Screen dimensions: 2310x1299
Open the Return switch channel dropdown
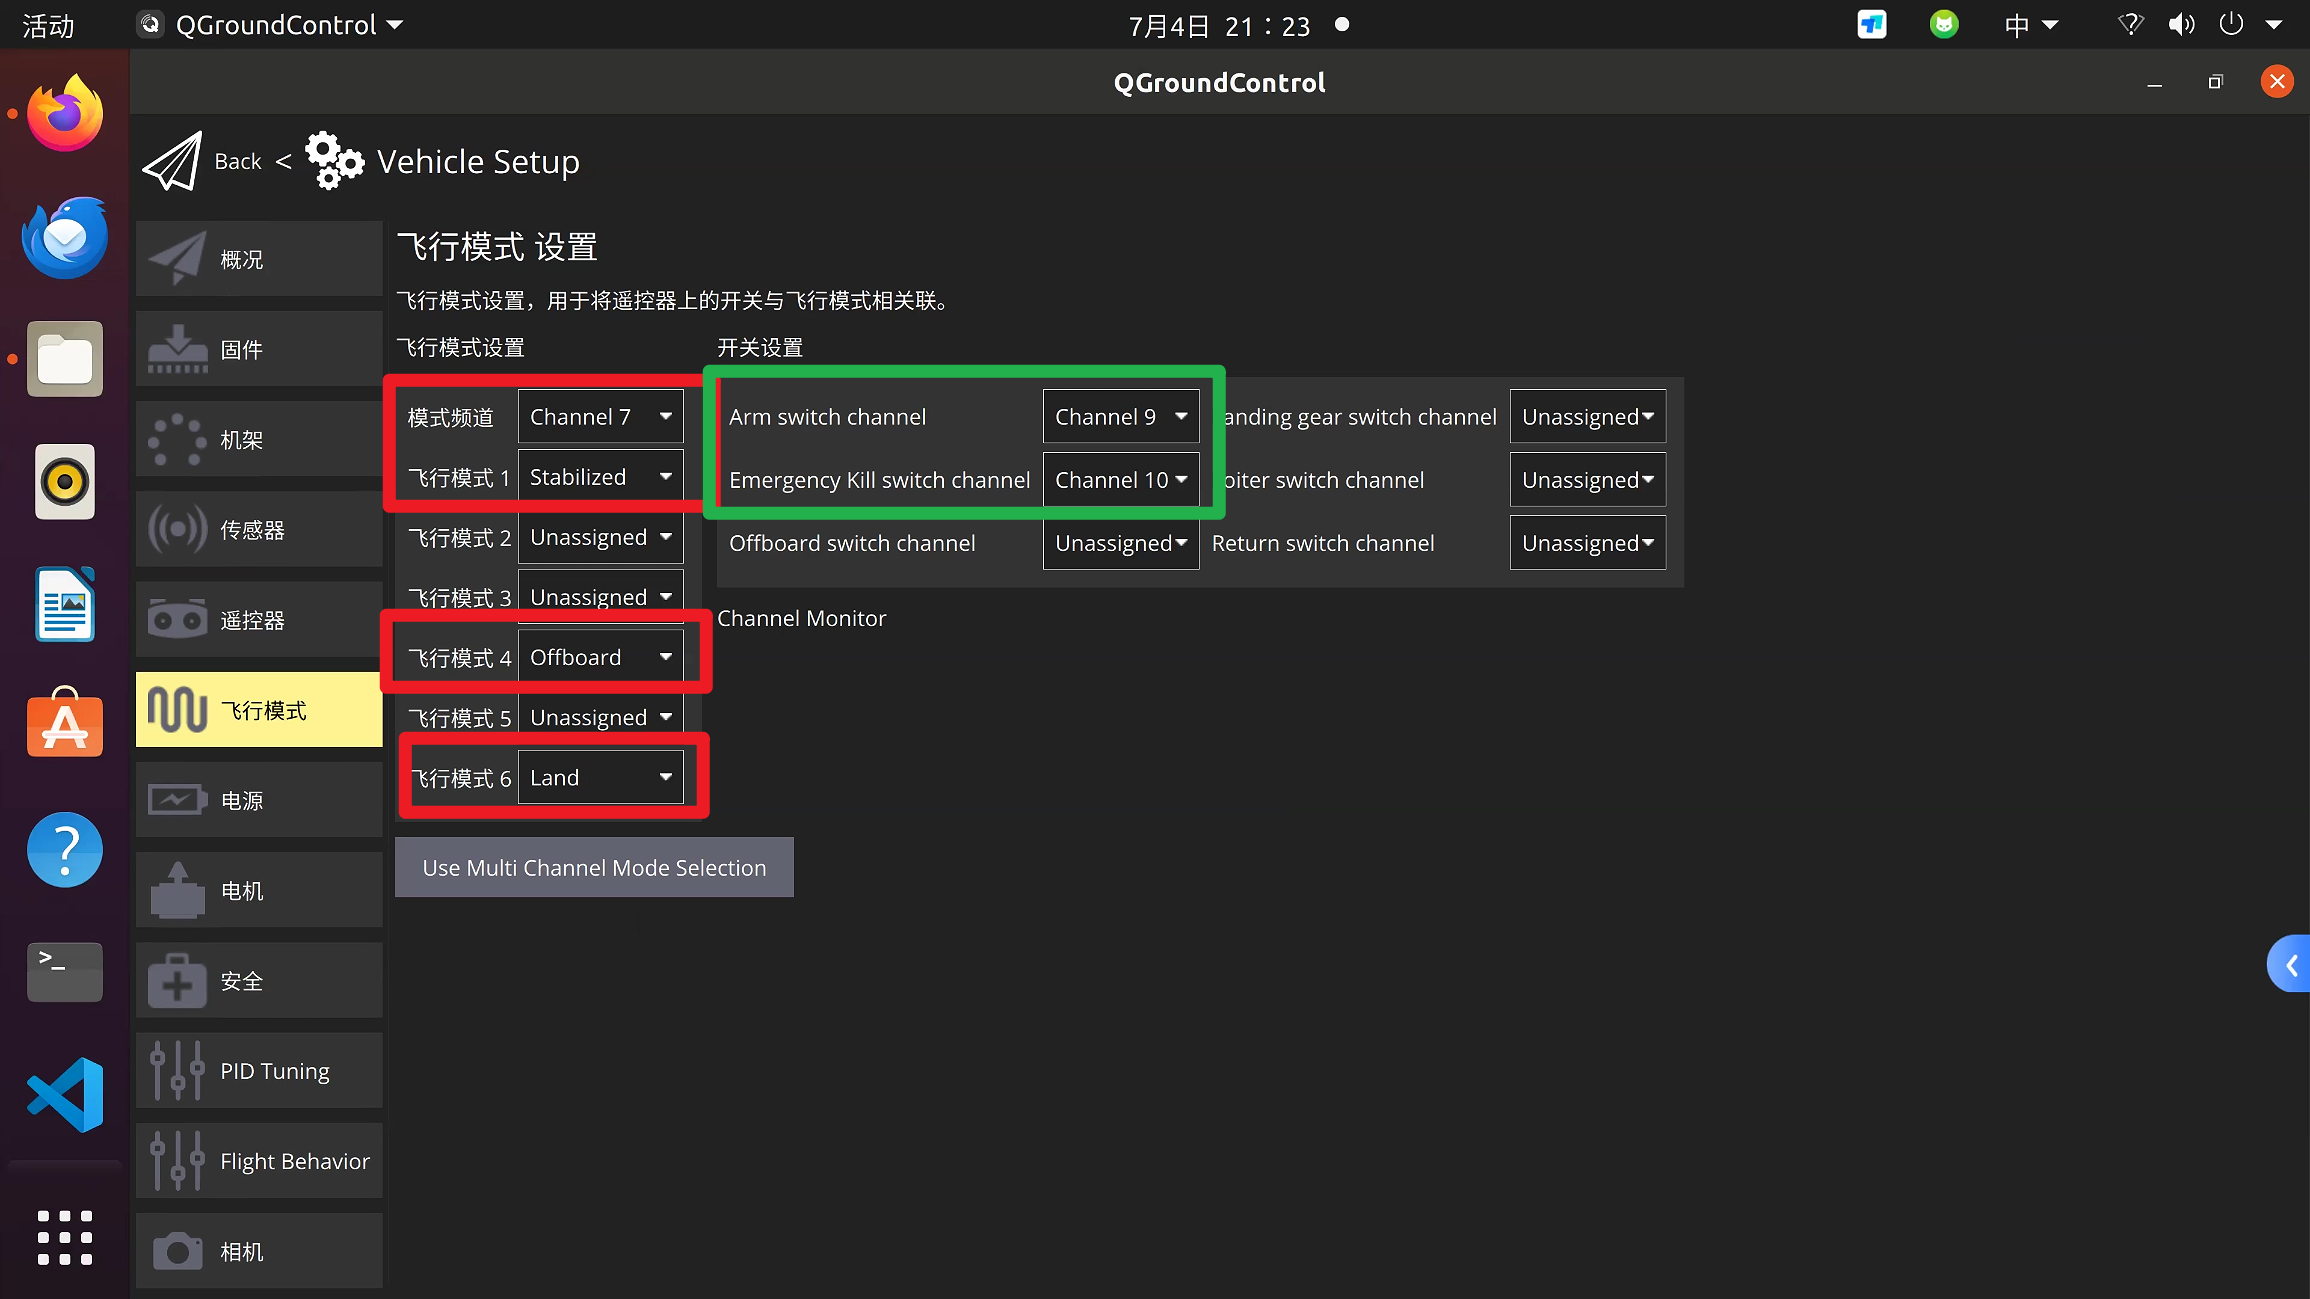[1587, 542]
